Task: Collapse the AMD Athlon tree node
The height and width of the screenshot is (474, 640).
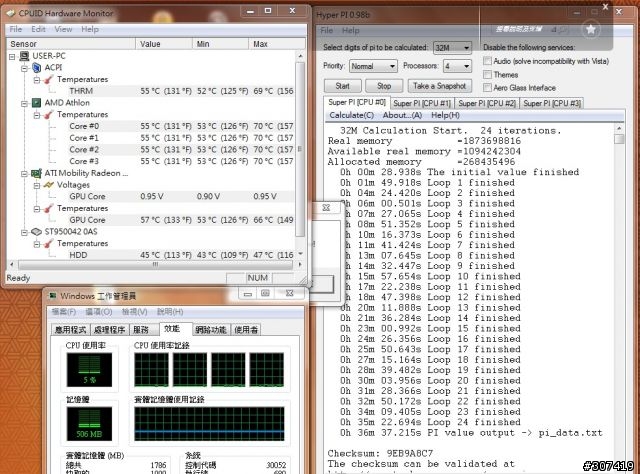Action: [24, 103]
